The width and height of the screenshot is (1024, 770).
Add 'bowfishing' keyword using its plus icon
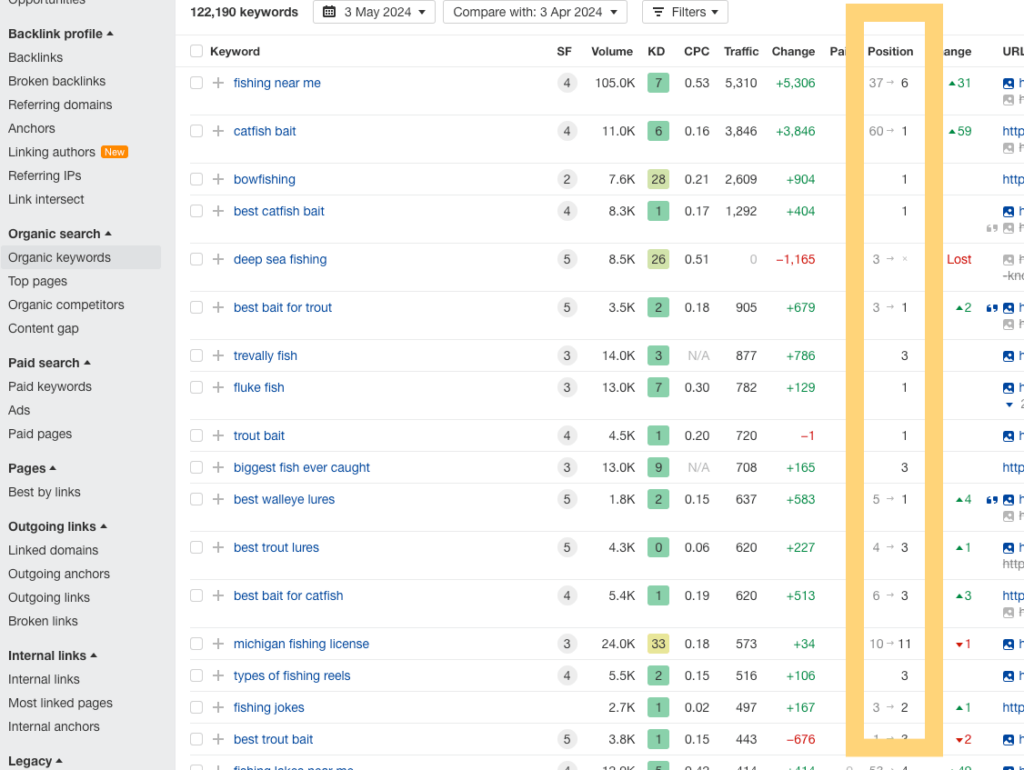[x=218, y=179]
